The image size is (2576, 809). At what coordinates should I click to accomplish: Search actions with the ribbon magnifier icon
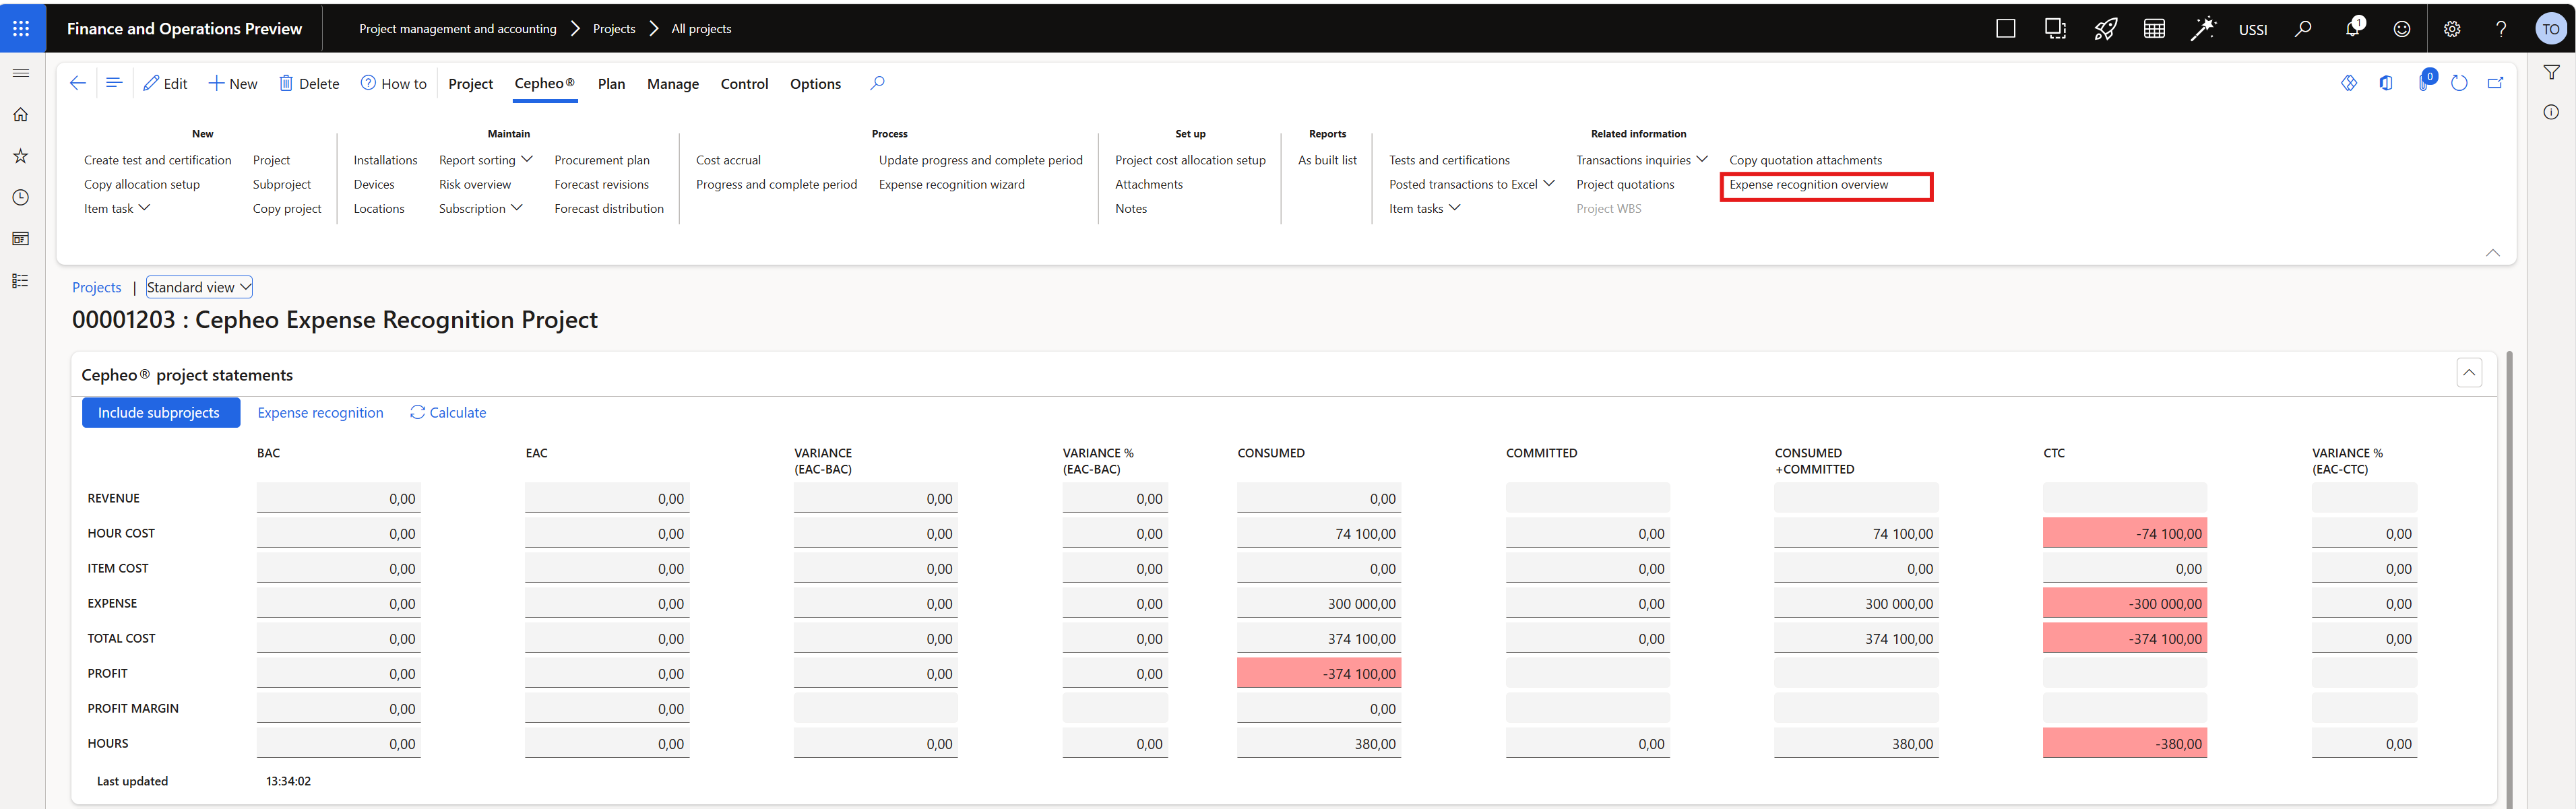(x=877, y=83)
